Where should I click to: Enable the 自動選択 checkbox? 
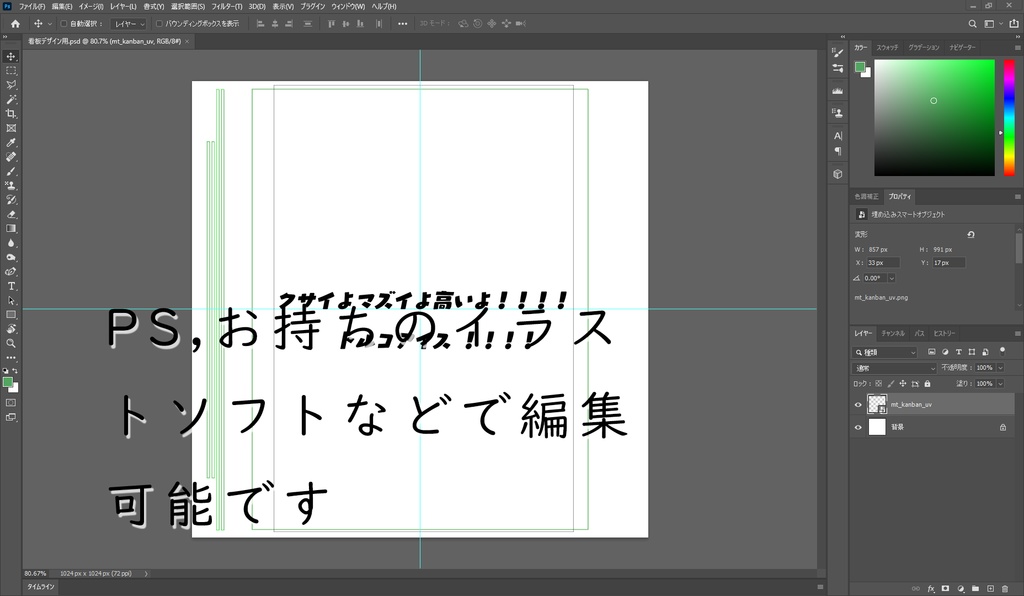64,24
